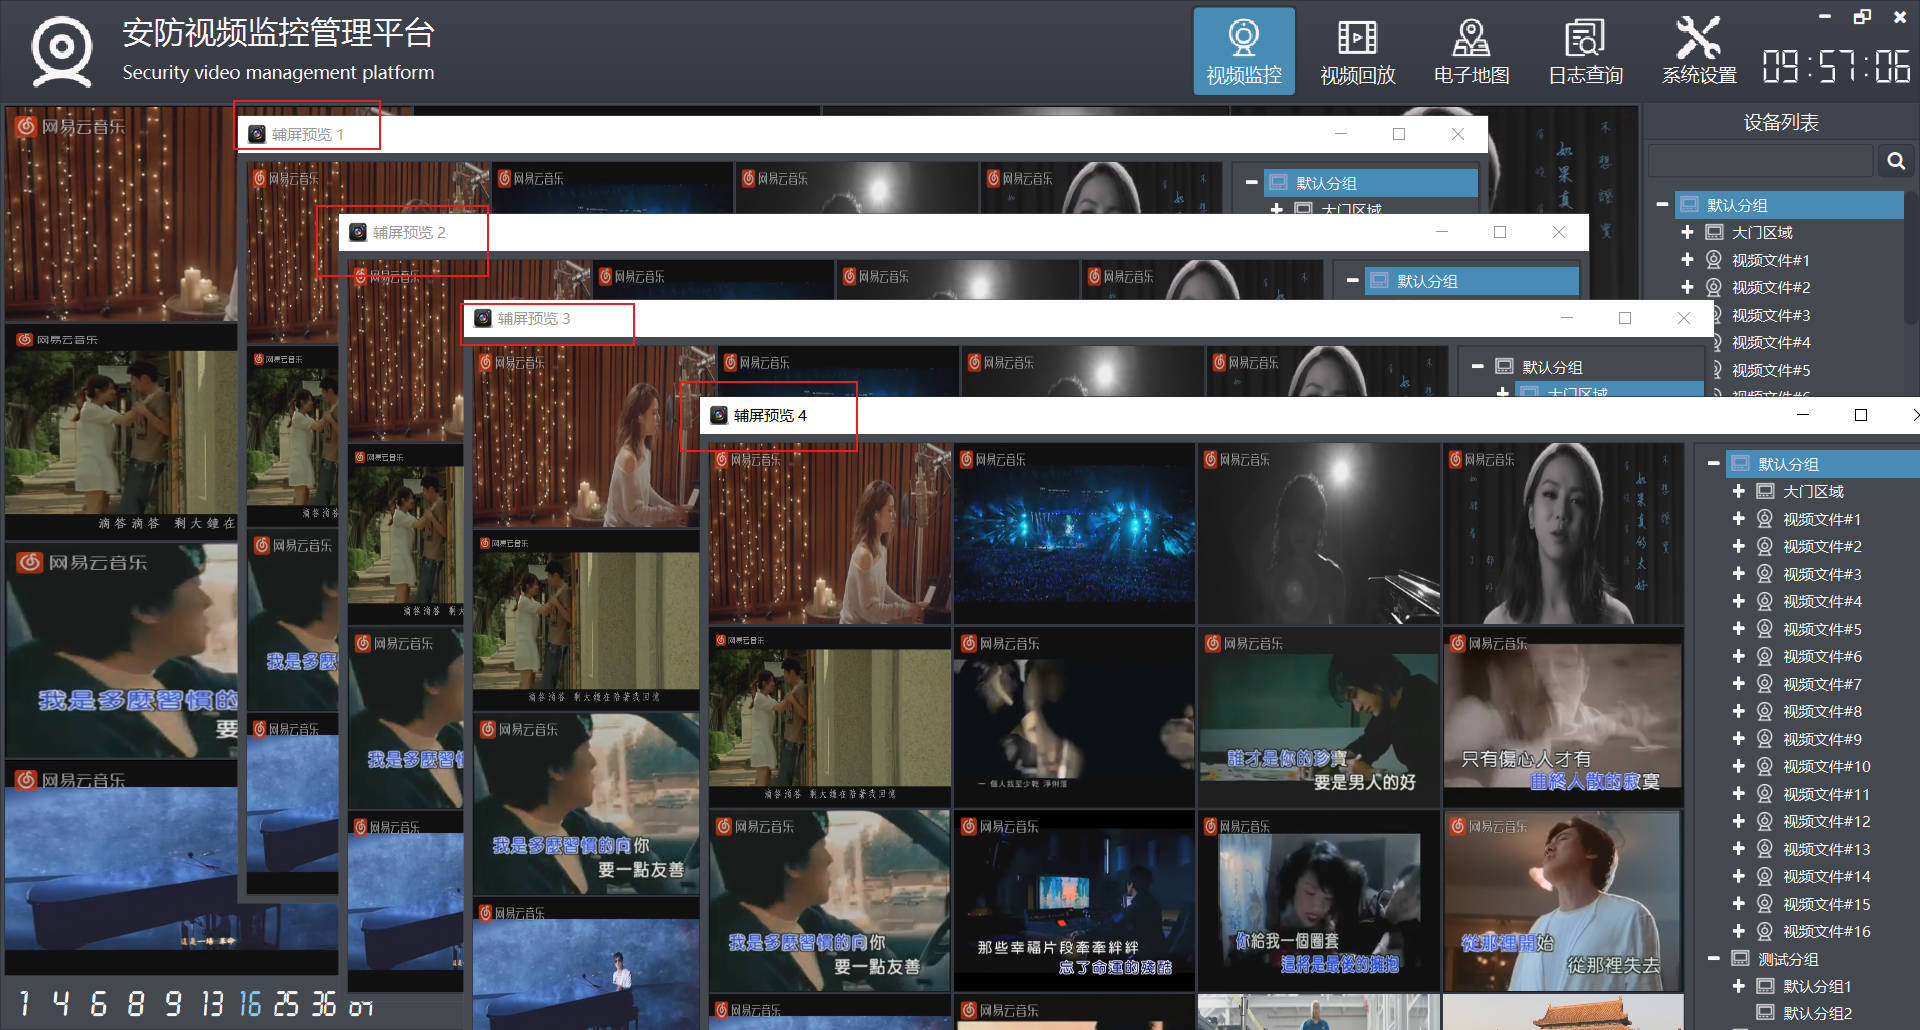
Task: Switch main view to 13-screen layout
Action: (x=212, y=1004)
